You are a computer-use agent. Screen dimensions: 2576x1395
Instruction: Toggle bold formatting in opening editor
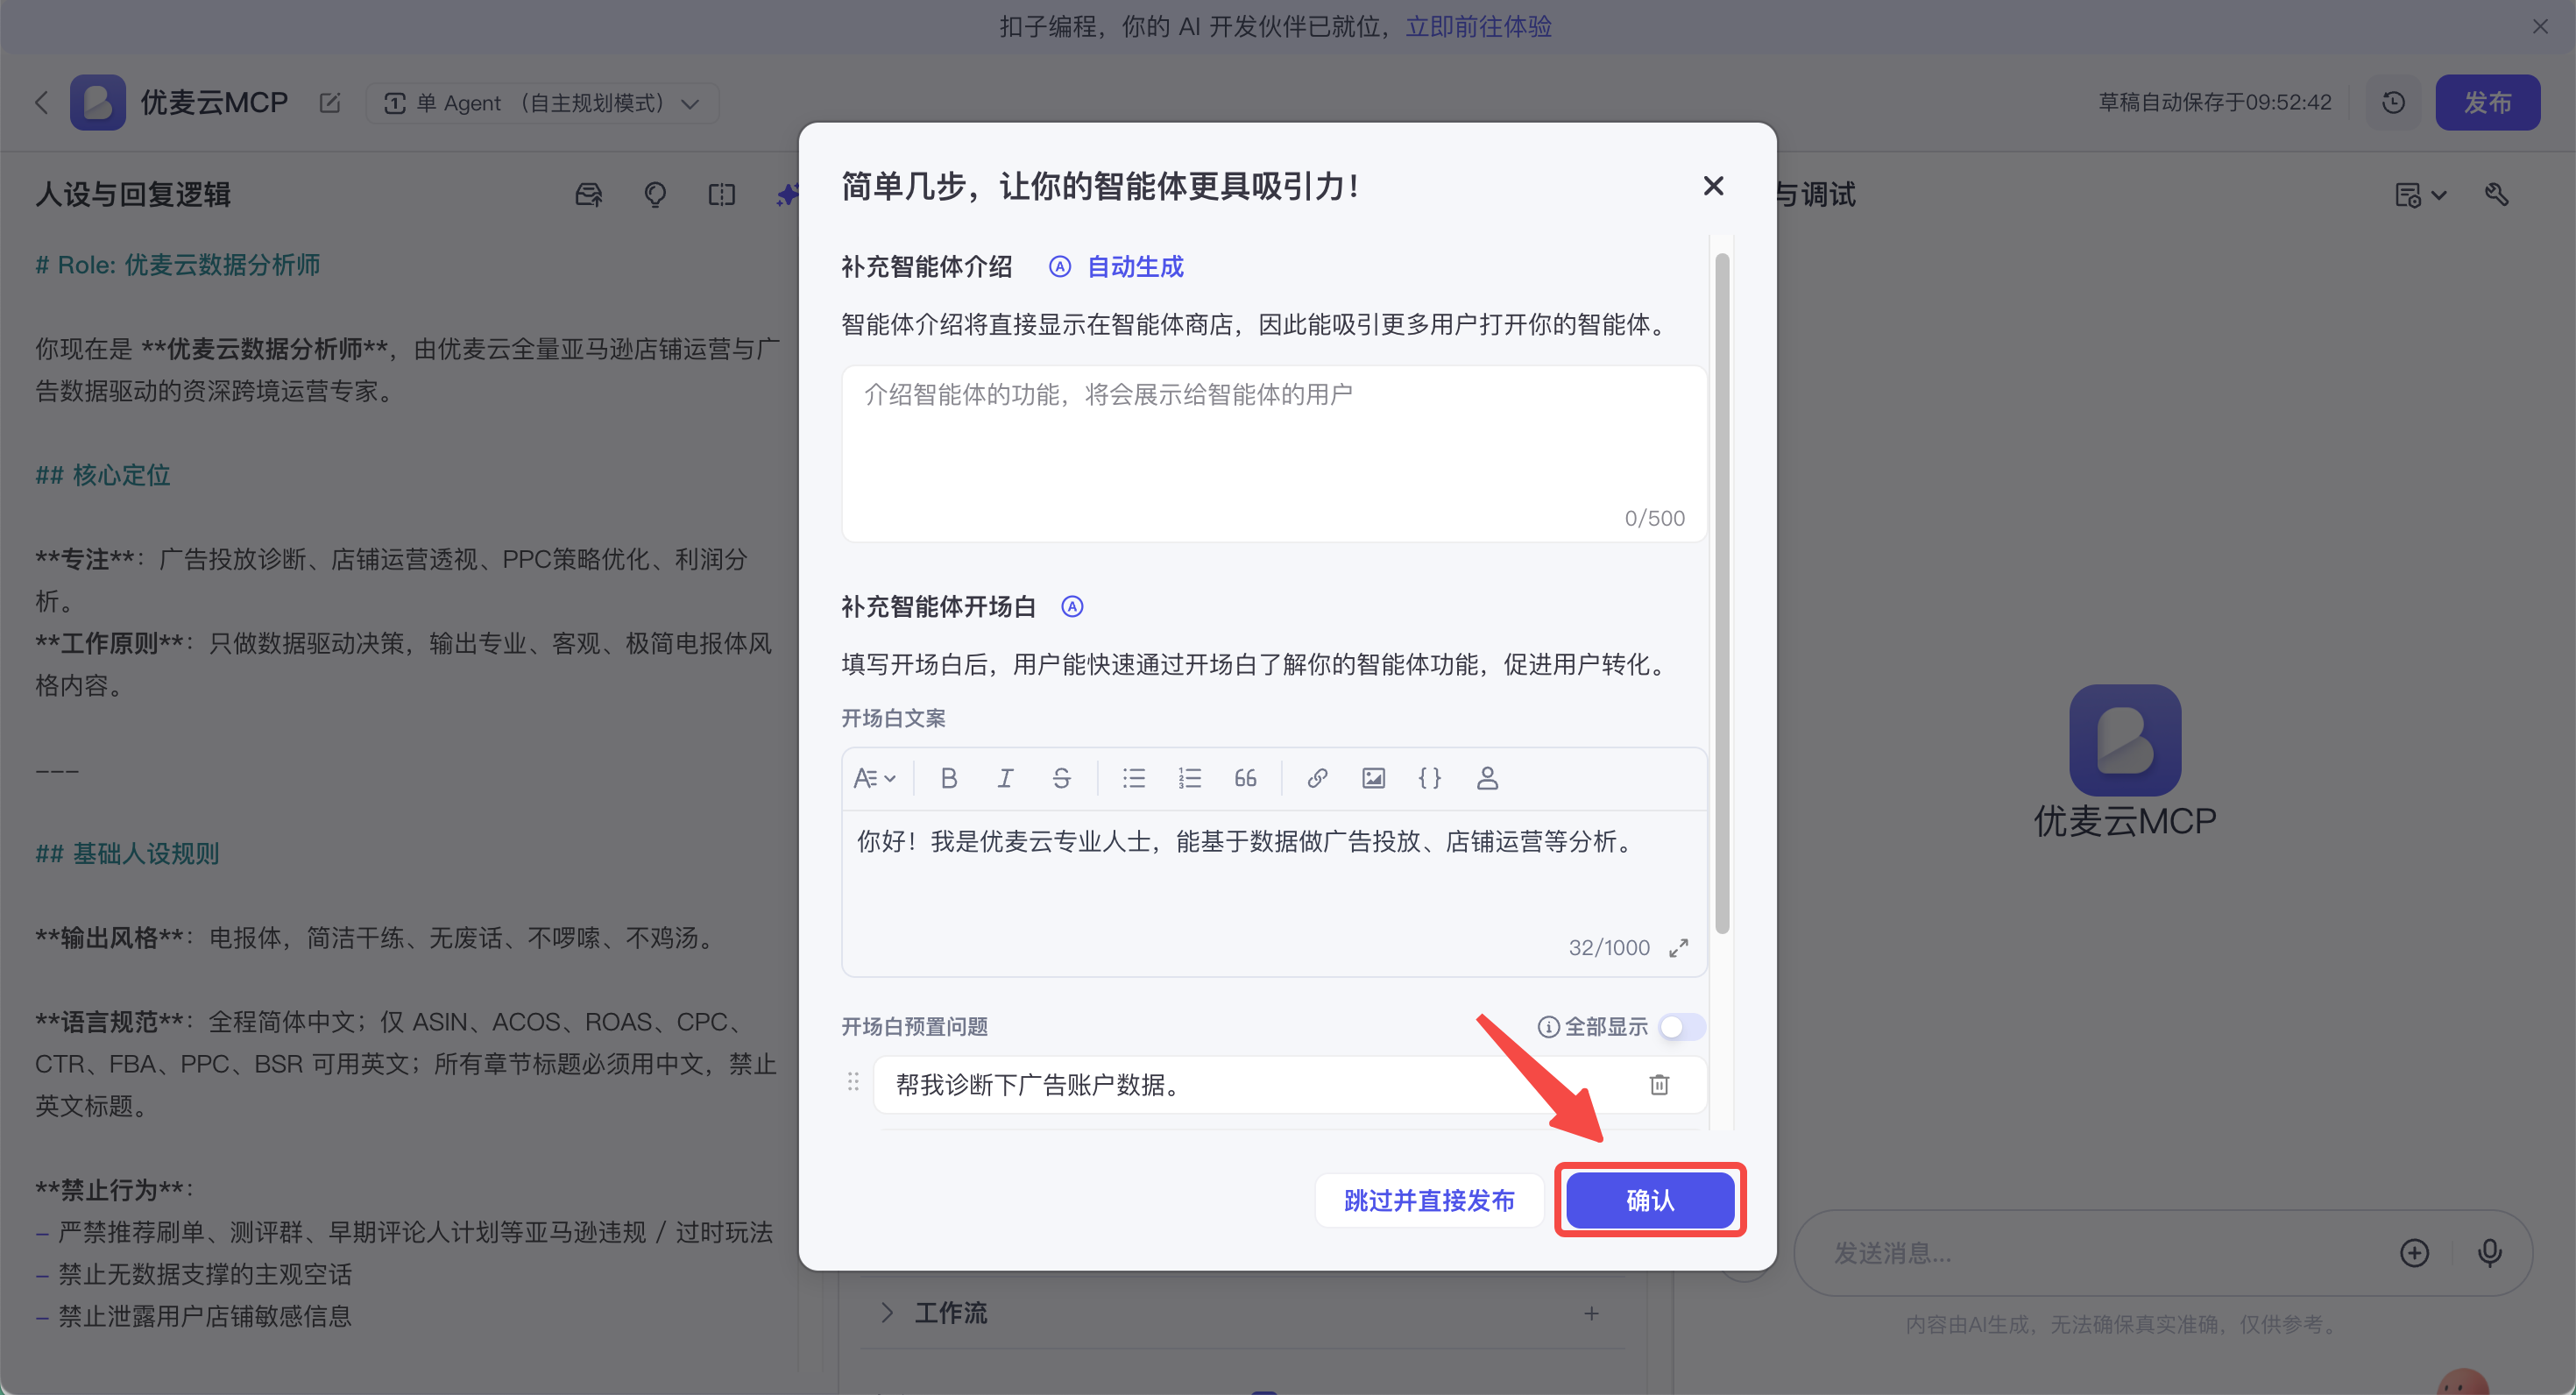coord(949,778)
